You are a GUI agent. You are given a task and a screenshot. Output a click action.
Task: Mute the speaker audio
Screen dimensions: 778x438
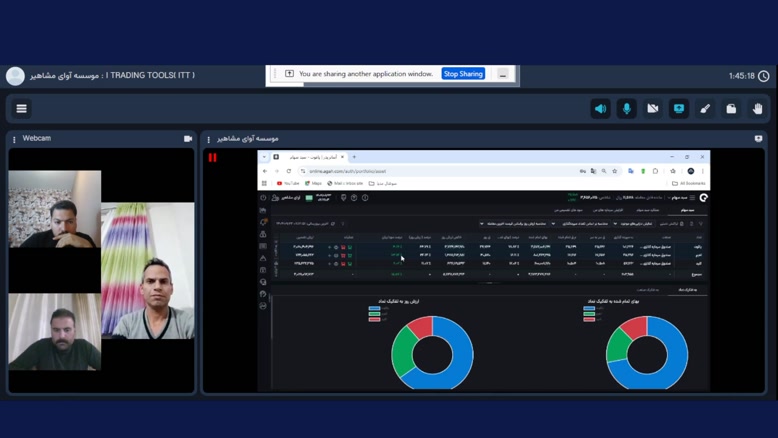pyautogui.click(x=600, y=108)
